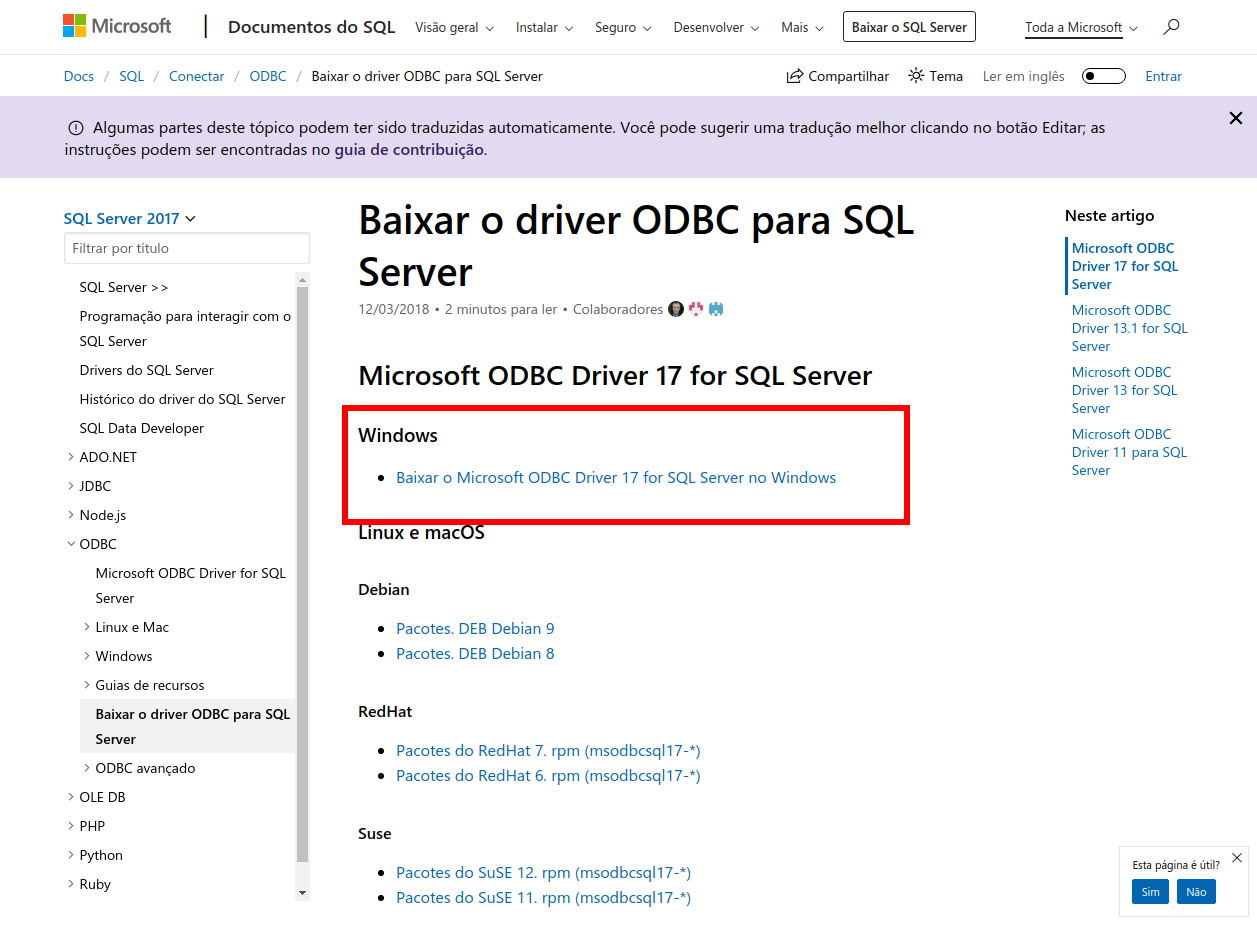Image resolution: width=1257 pixels, height=925 pixels.
Task: Collapse the ODBC tree node
Action: (x=71, y=544)
